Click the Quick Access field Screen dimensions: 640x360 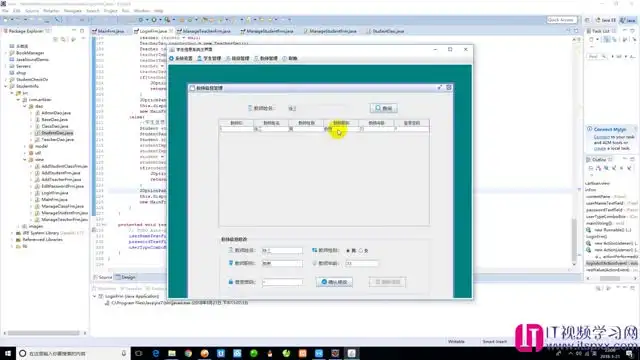[562, 20]
